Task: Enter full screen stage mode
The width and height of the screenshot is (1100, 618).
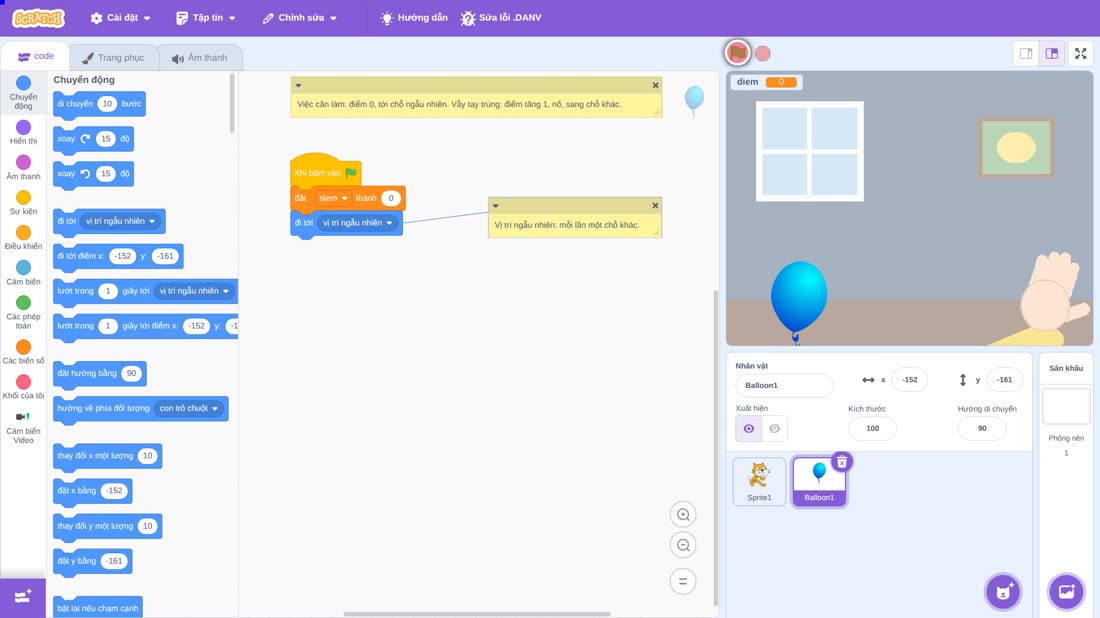Action: pos(1080,53)
